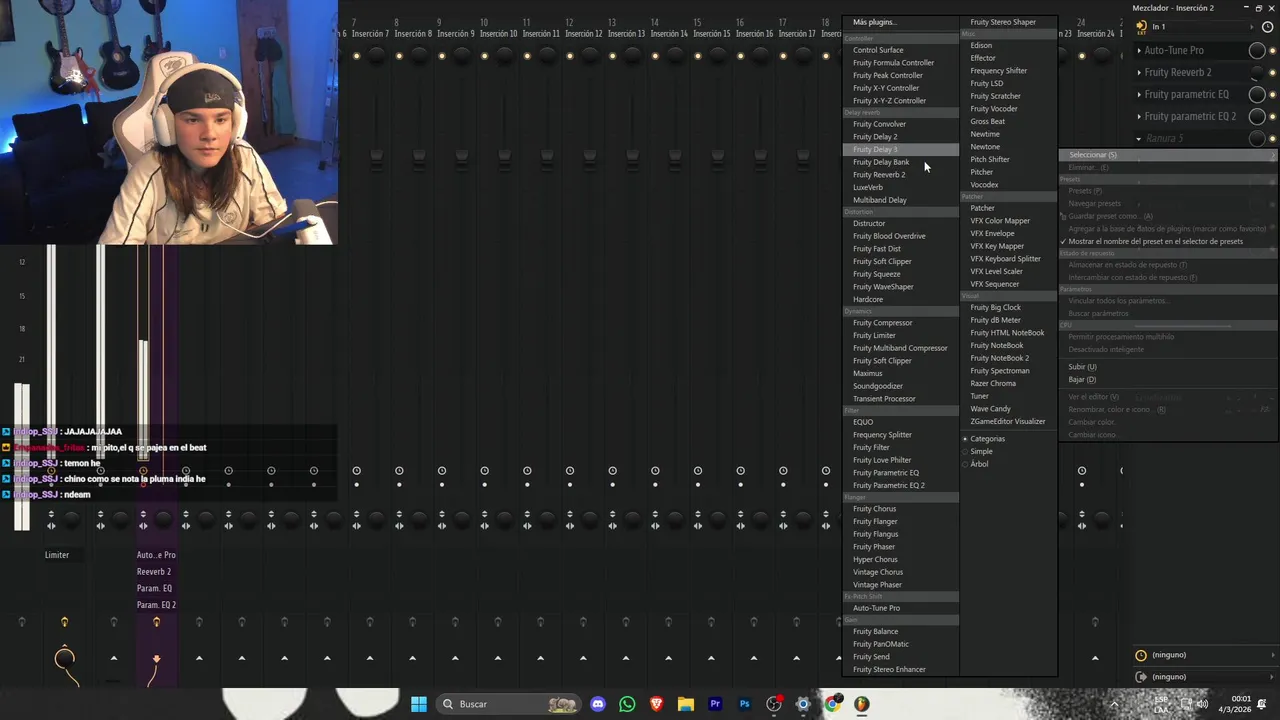Open Fruity parametric EQ slot dropdown arrow
This screenshot has height=720, width=1280.
pyautogui.click(x=1139, y=94)
